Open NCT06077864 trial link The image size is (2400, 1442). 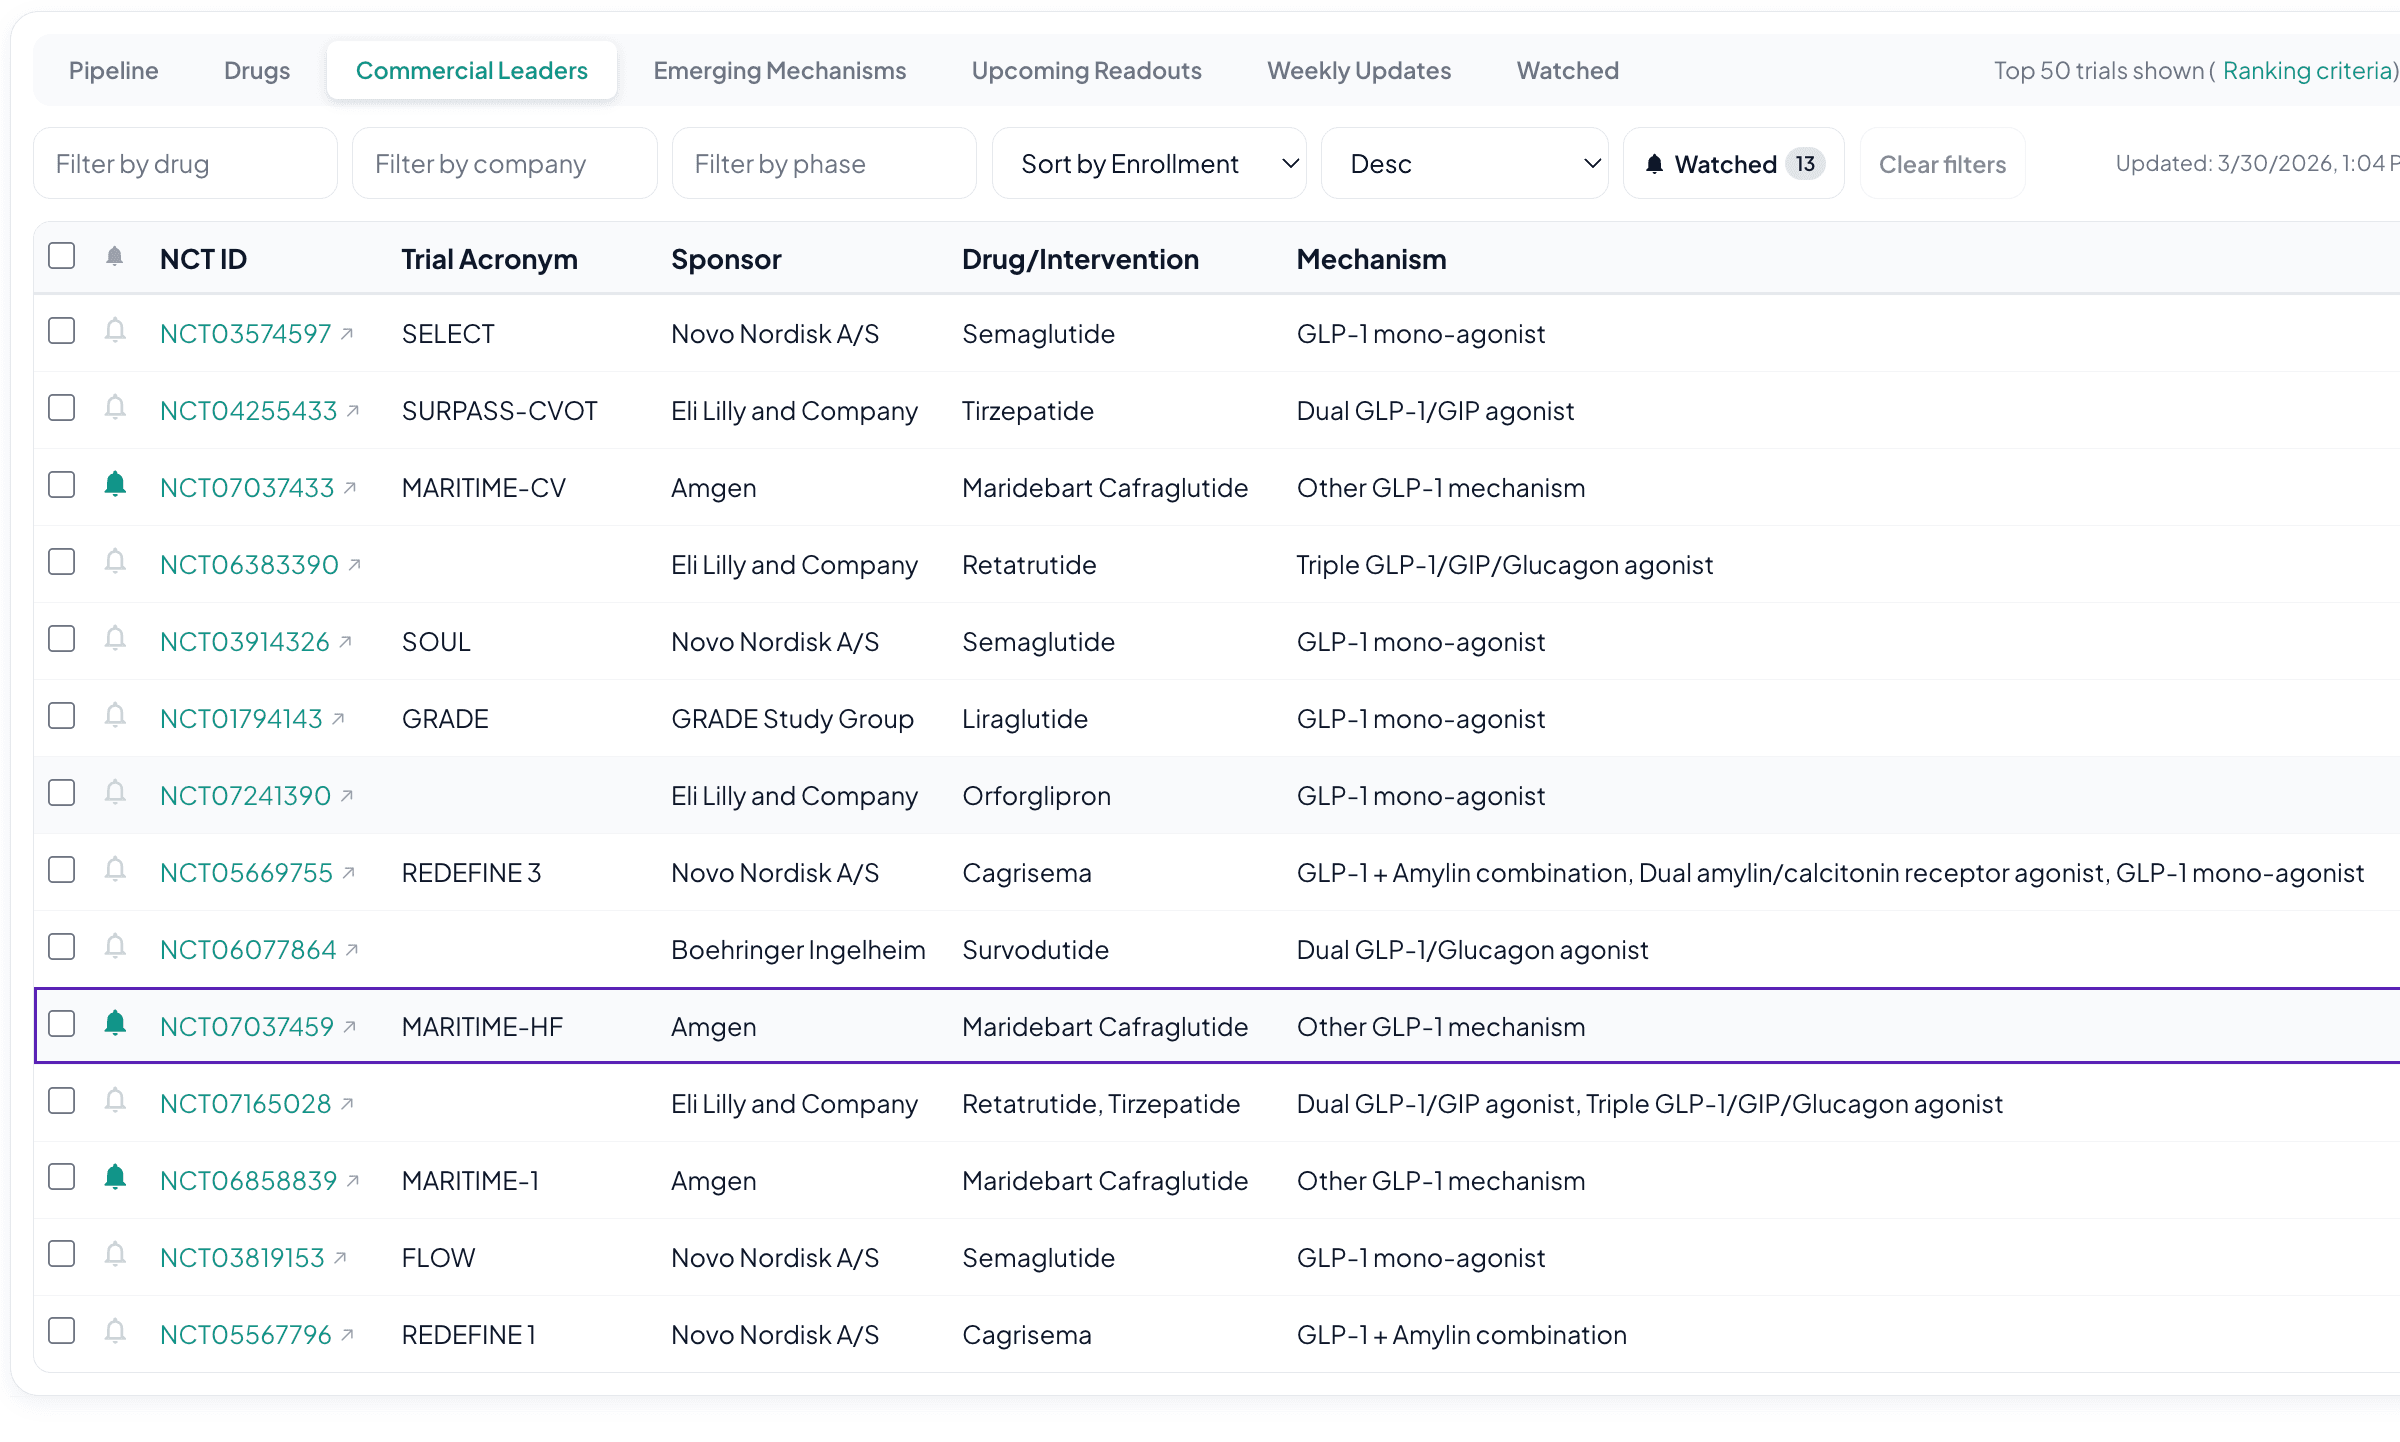[248, 950]
